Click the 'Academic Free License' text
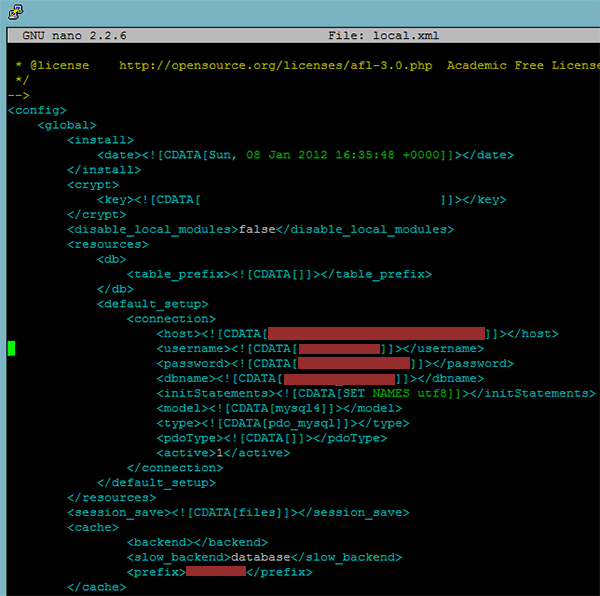Image resolution: width=600 pixels, height=596 pixels. point(523,65)
